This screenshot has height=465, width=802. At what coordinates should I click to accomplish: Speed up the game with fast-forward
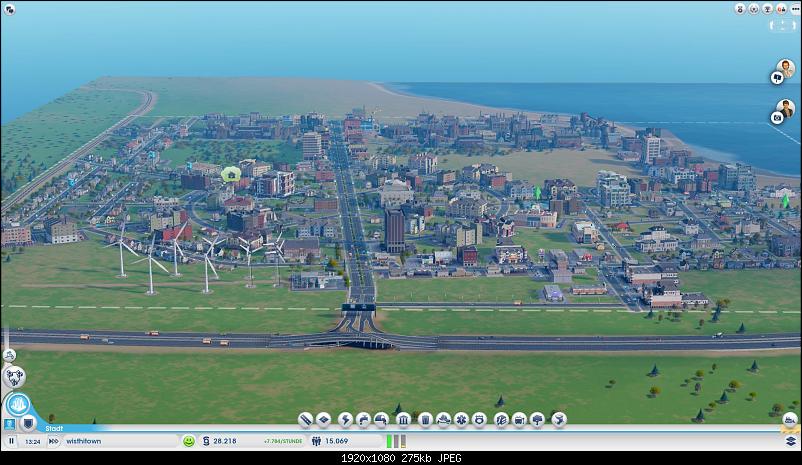point(54,441)
